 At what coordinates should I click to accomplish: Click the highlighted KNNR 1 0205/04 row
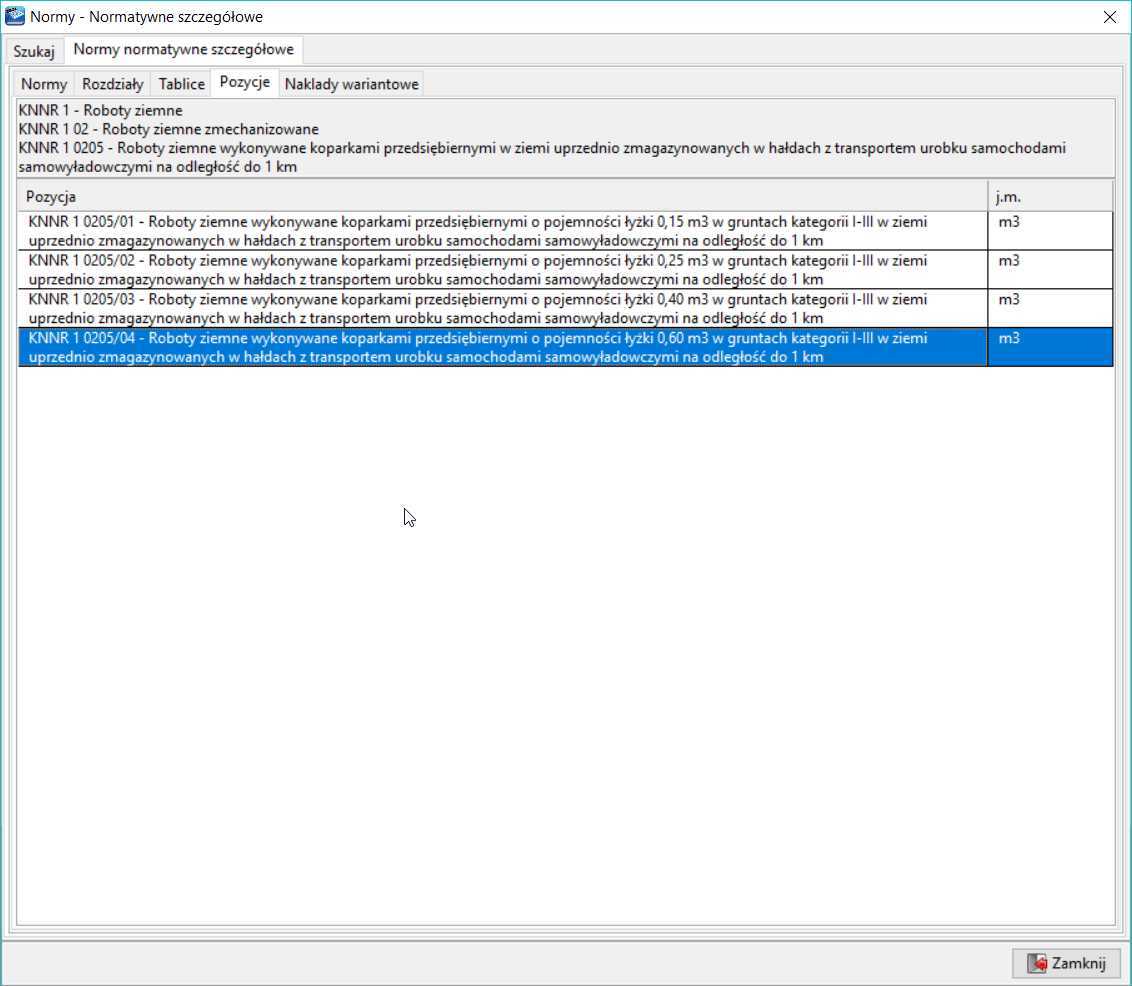(x=500, y=348)
